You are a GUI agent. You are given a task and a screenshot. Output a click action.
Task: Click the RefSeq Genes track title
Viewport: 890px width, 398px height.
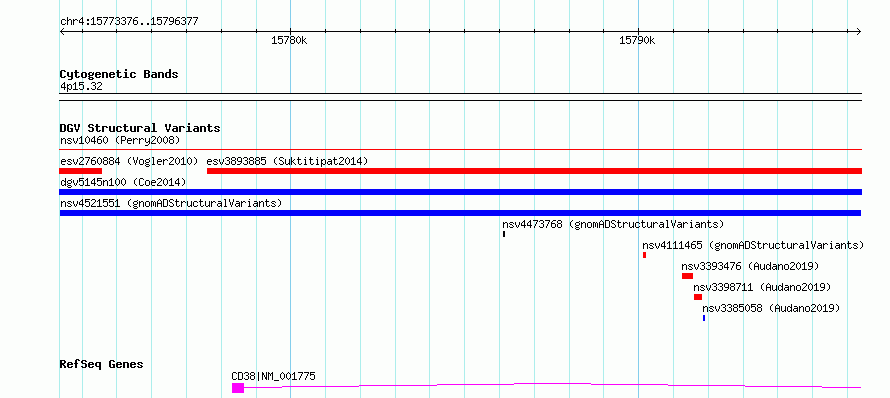point(102,364)
